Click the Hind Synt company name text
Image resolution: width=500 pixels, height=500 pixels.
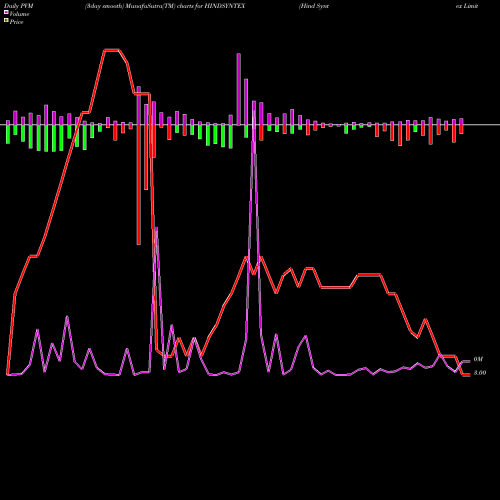click(314, 6)
